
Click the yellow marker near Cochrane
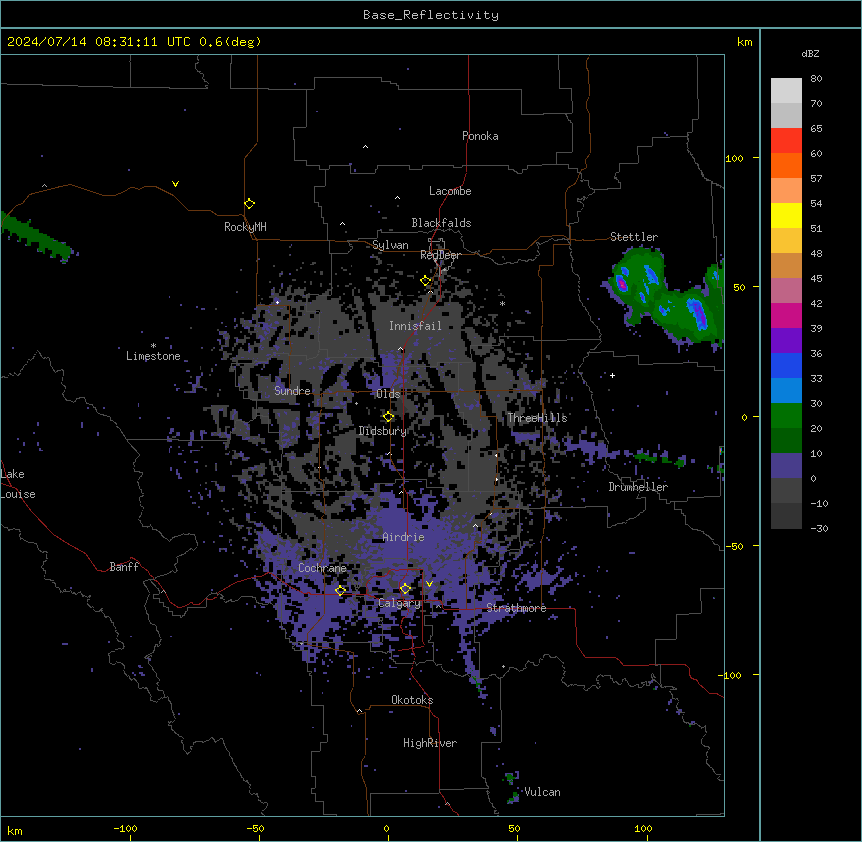[340, 590]
